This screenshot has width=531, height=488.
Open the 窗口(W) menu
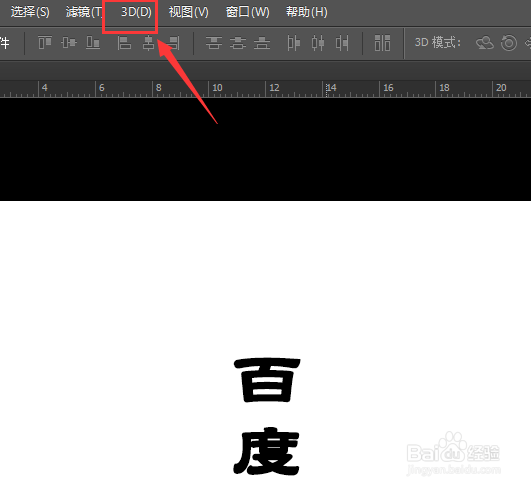coord(248,12)
